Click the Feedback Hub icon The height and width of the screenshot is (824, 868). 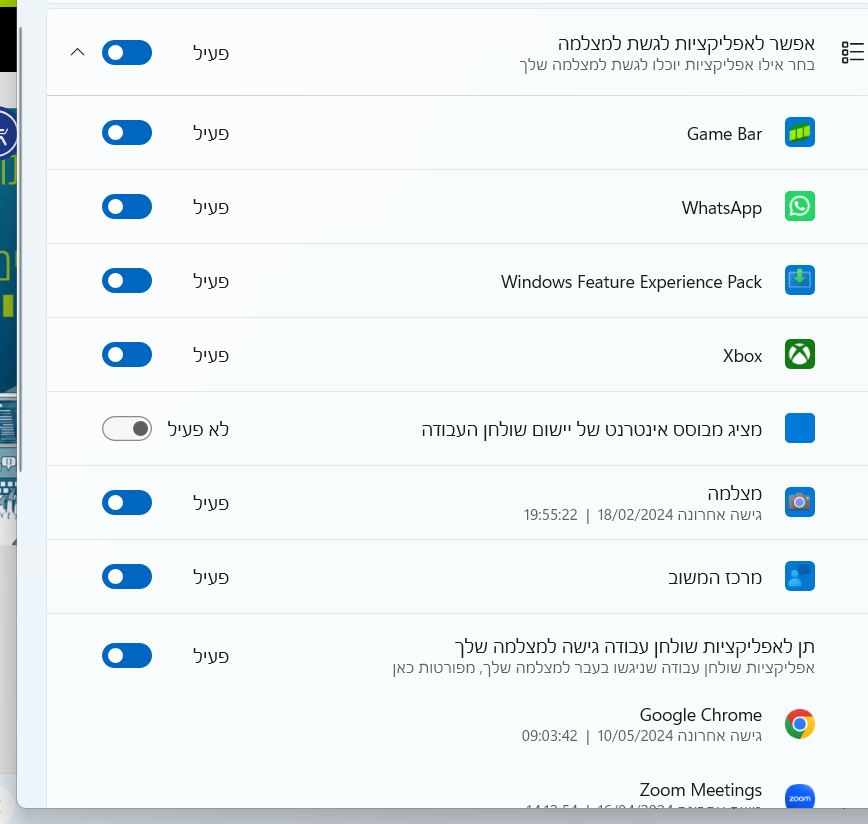pos(799,576)
